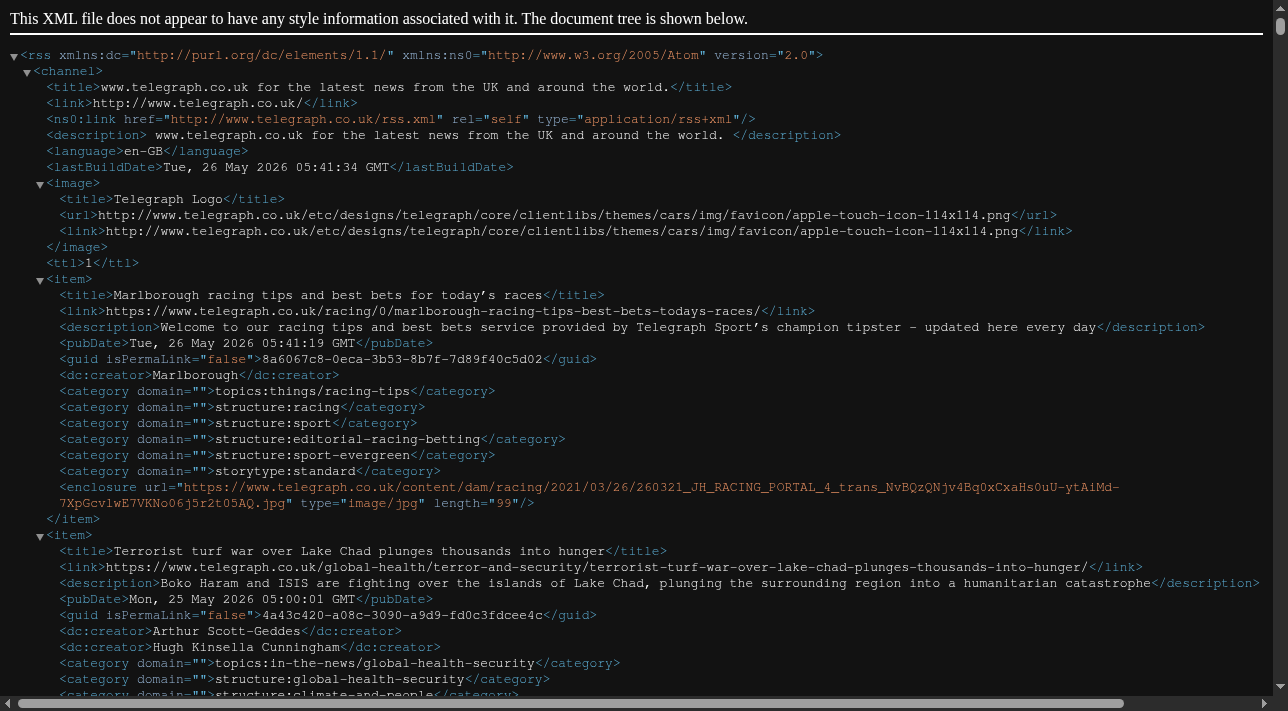The image size is (1288, 711).
Task: Click the first closing item tag
Action: click(x=73, y=519)
